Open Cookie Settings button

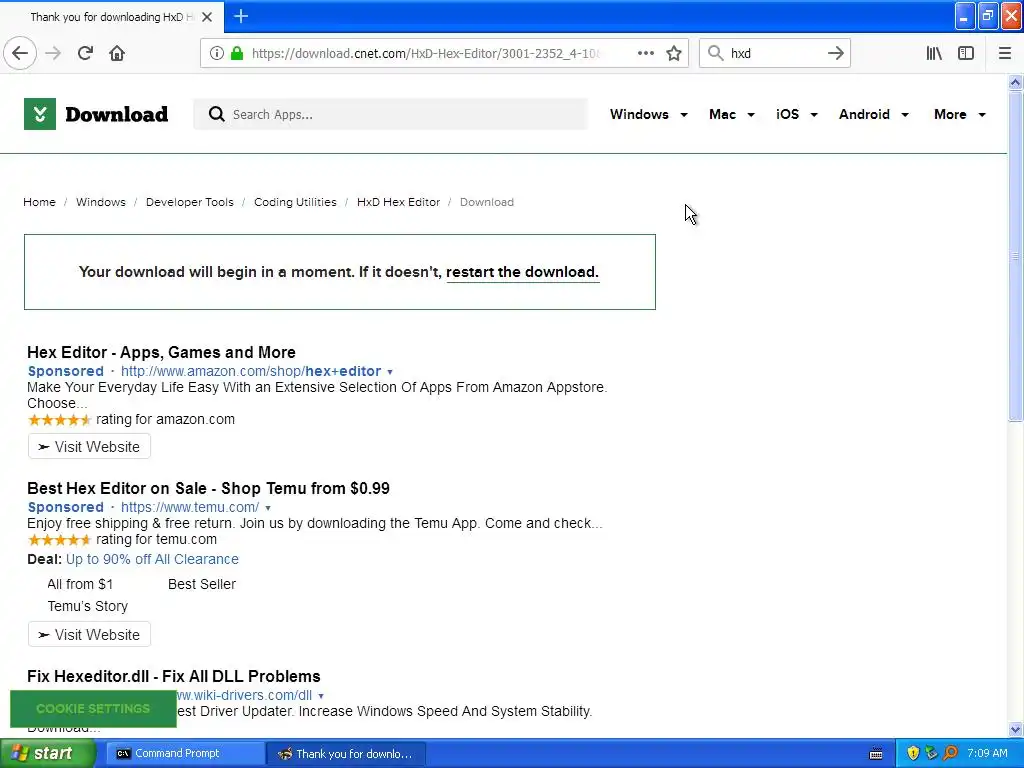pos(93,709)
